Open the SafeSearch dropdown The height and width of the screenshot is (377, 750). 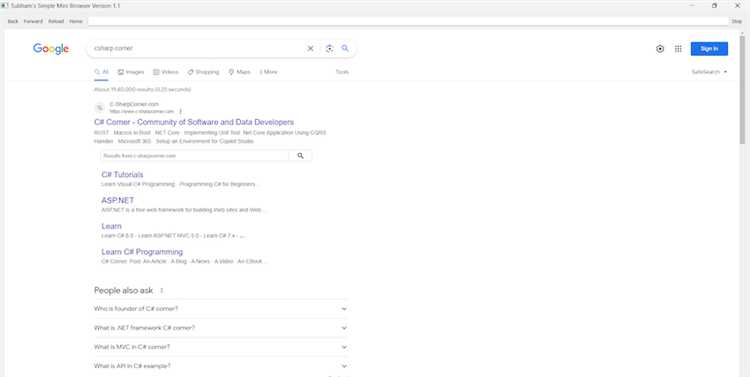(709, 72)
